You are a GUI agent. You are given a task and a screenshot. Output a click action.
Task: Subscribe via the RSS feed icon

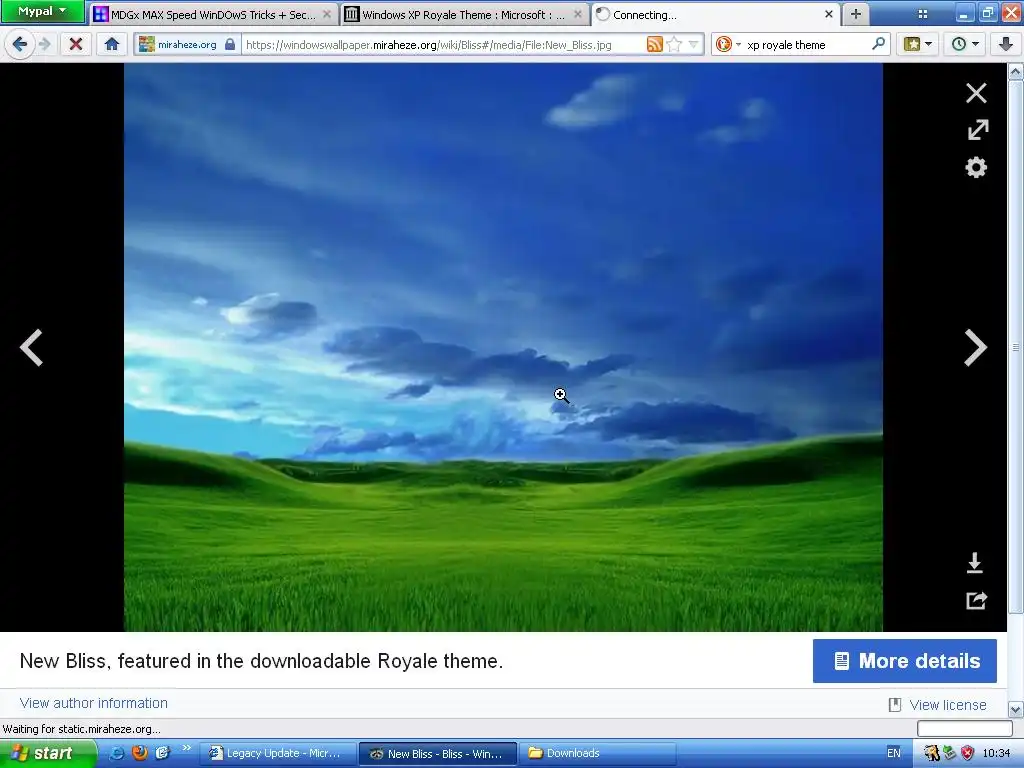tap(654, 44)
